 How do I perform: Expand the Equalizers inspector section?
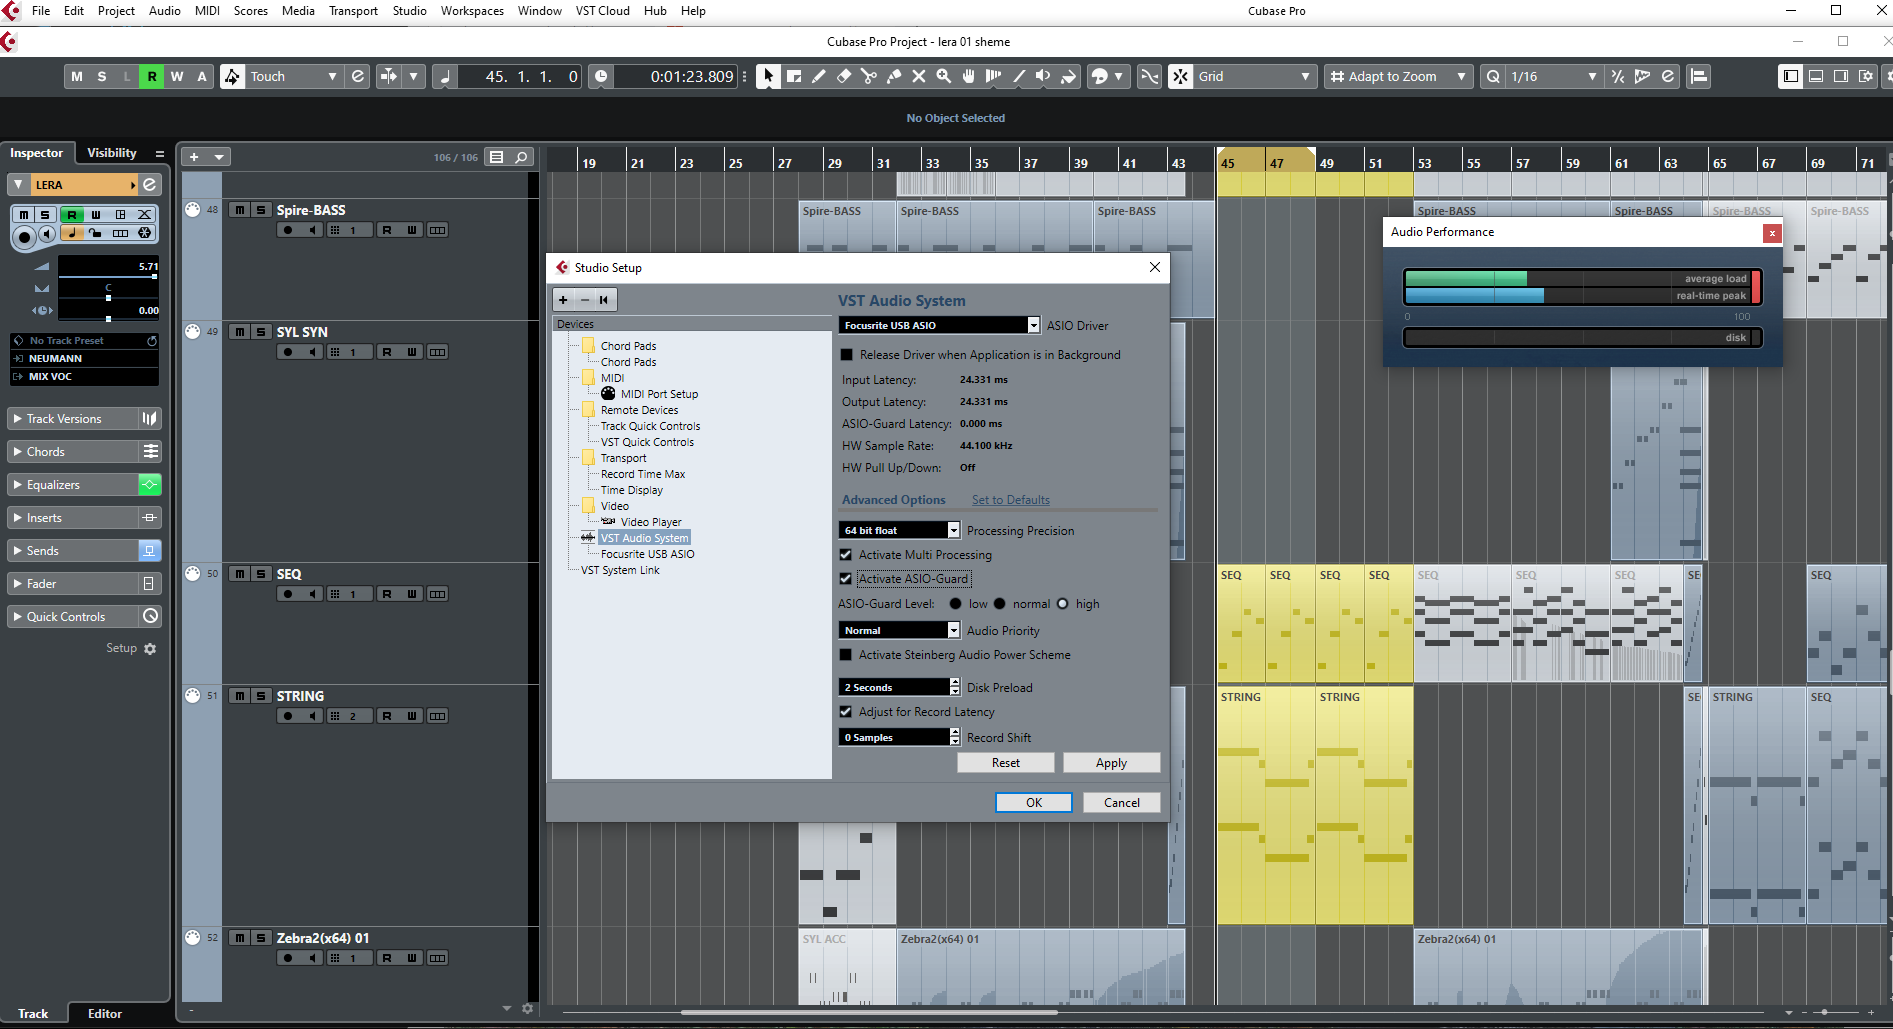click(72, 485)
